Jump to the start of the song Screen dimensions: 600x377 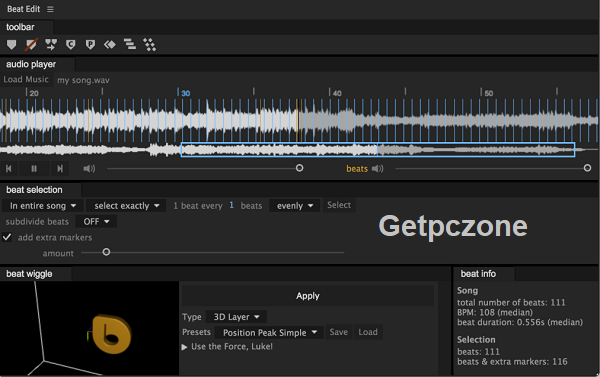8,168
